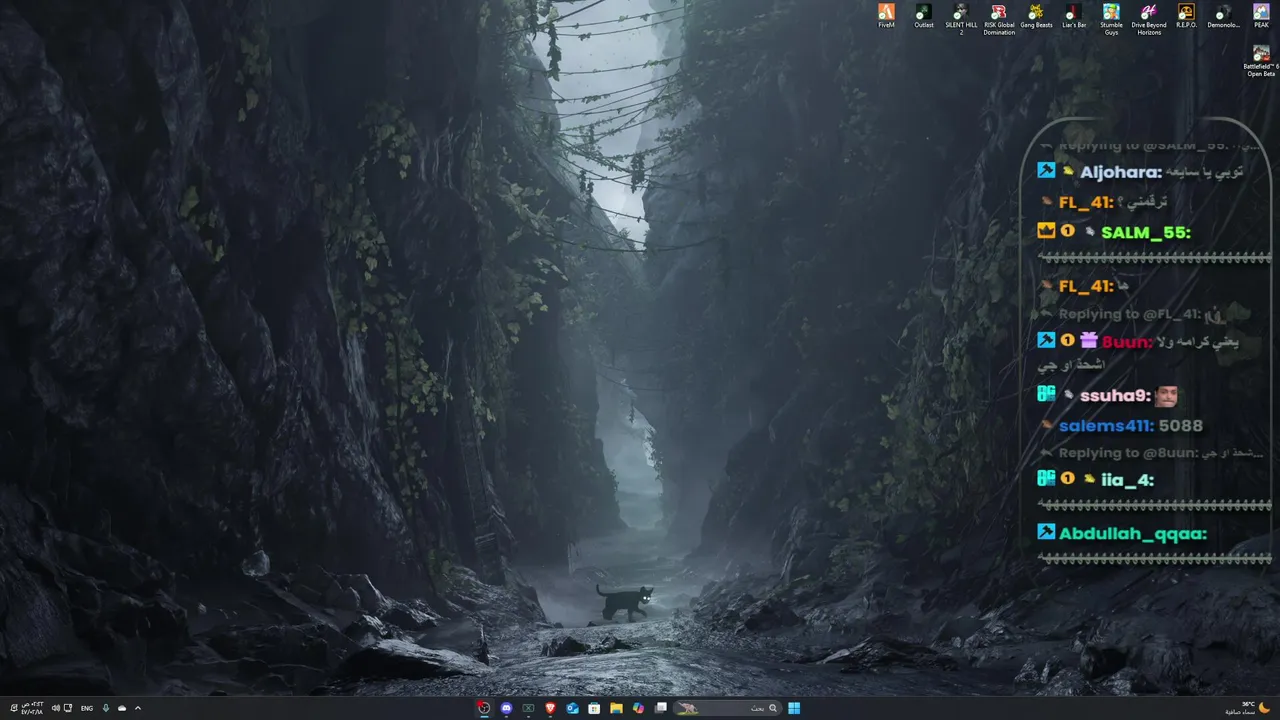
Task: Click the Liar's Bar desktop shortcut
Action: (1074, 16)
